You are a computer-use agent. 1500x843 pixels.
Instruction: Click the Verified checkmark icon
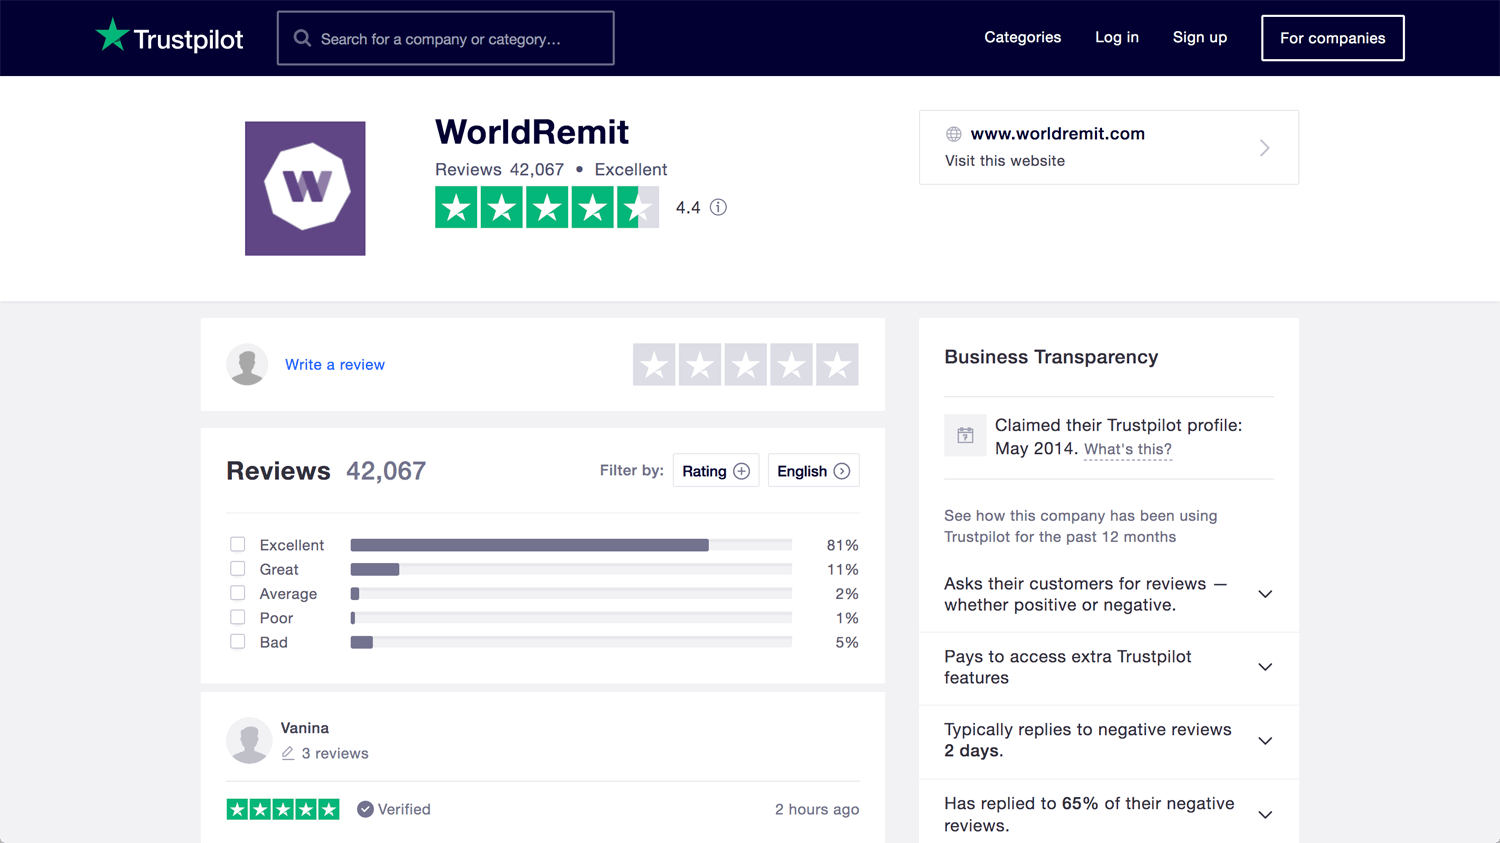[x=365, y=809]
